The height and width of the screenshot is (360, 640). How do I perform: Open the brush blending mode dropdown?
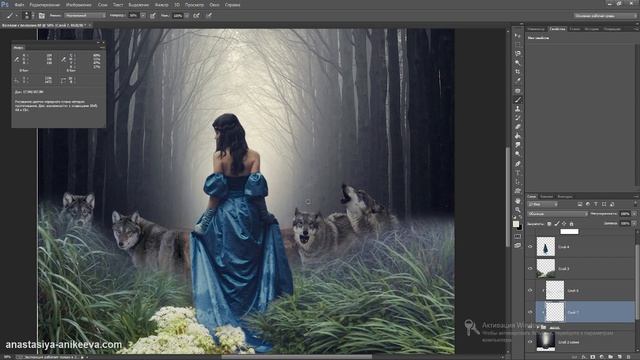85,16
